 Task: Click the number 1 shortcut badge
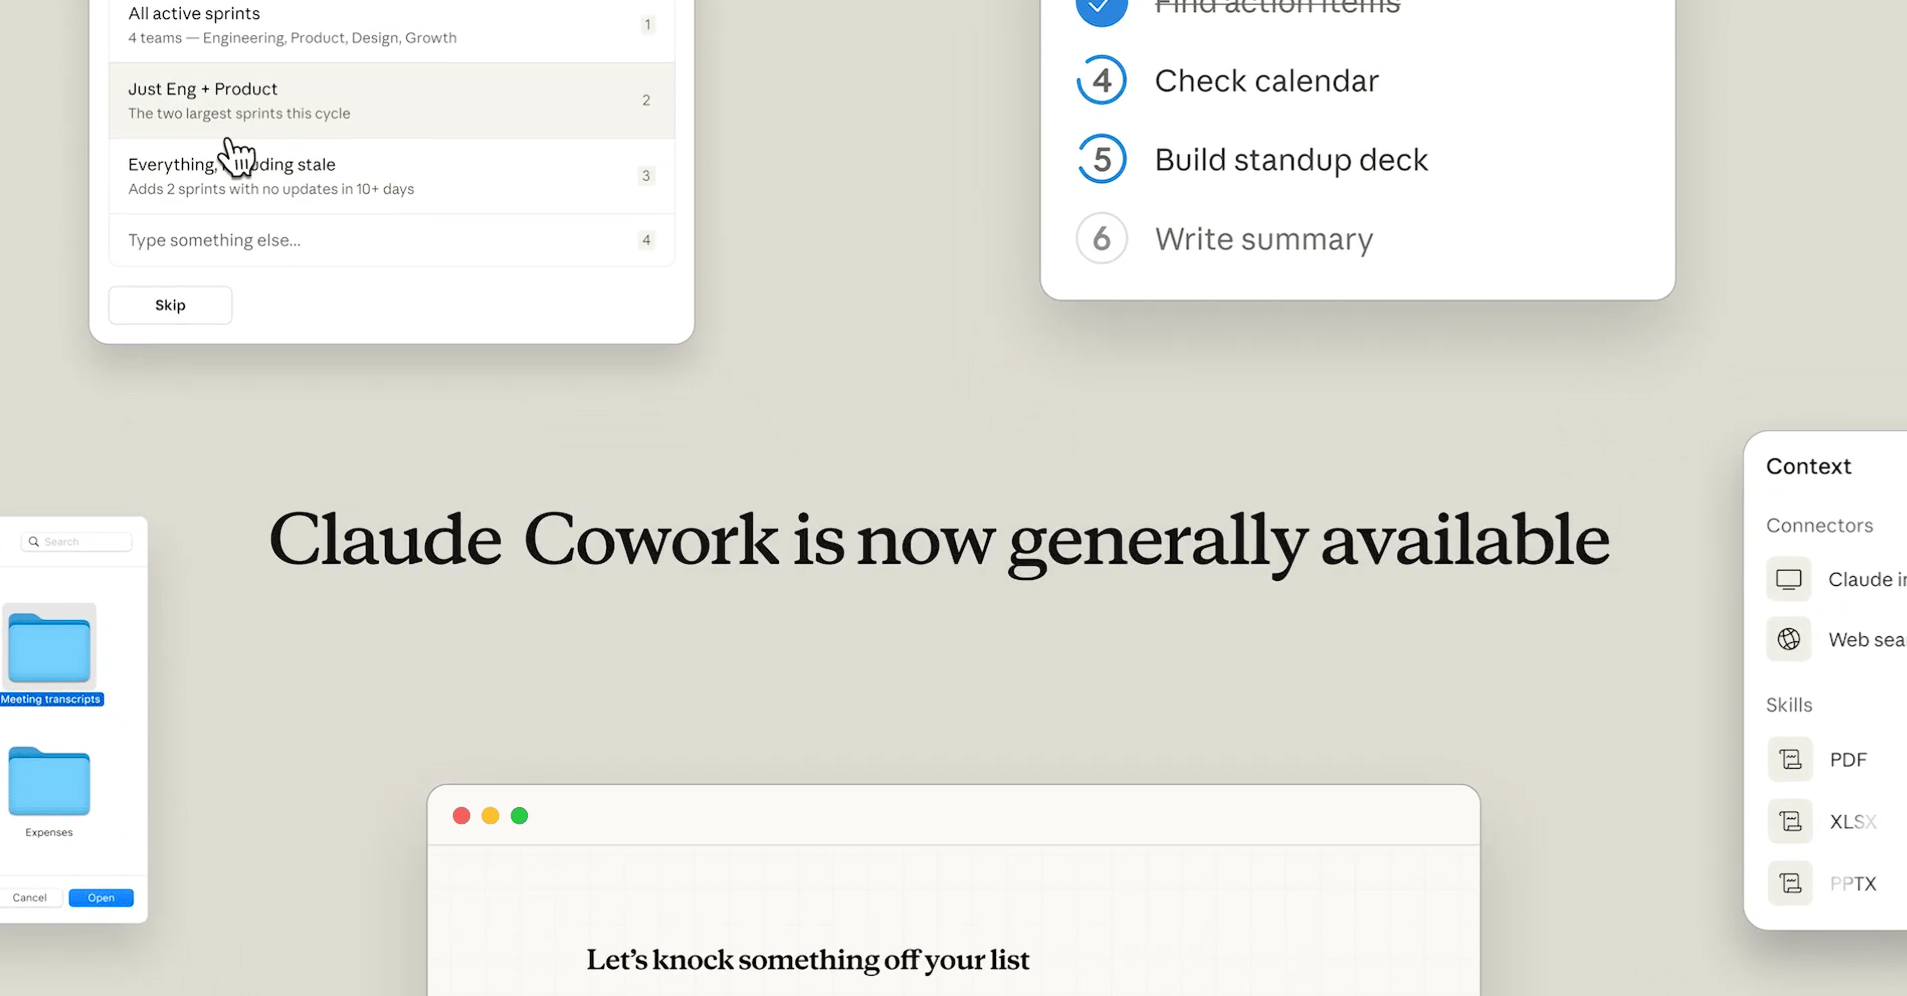click(647, 24)
